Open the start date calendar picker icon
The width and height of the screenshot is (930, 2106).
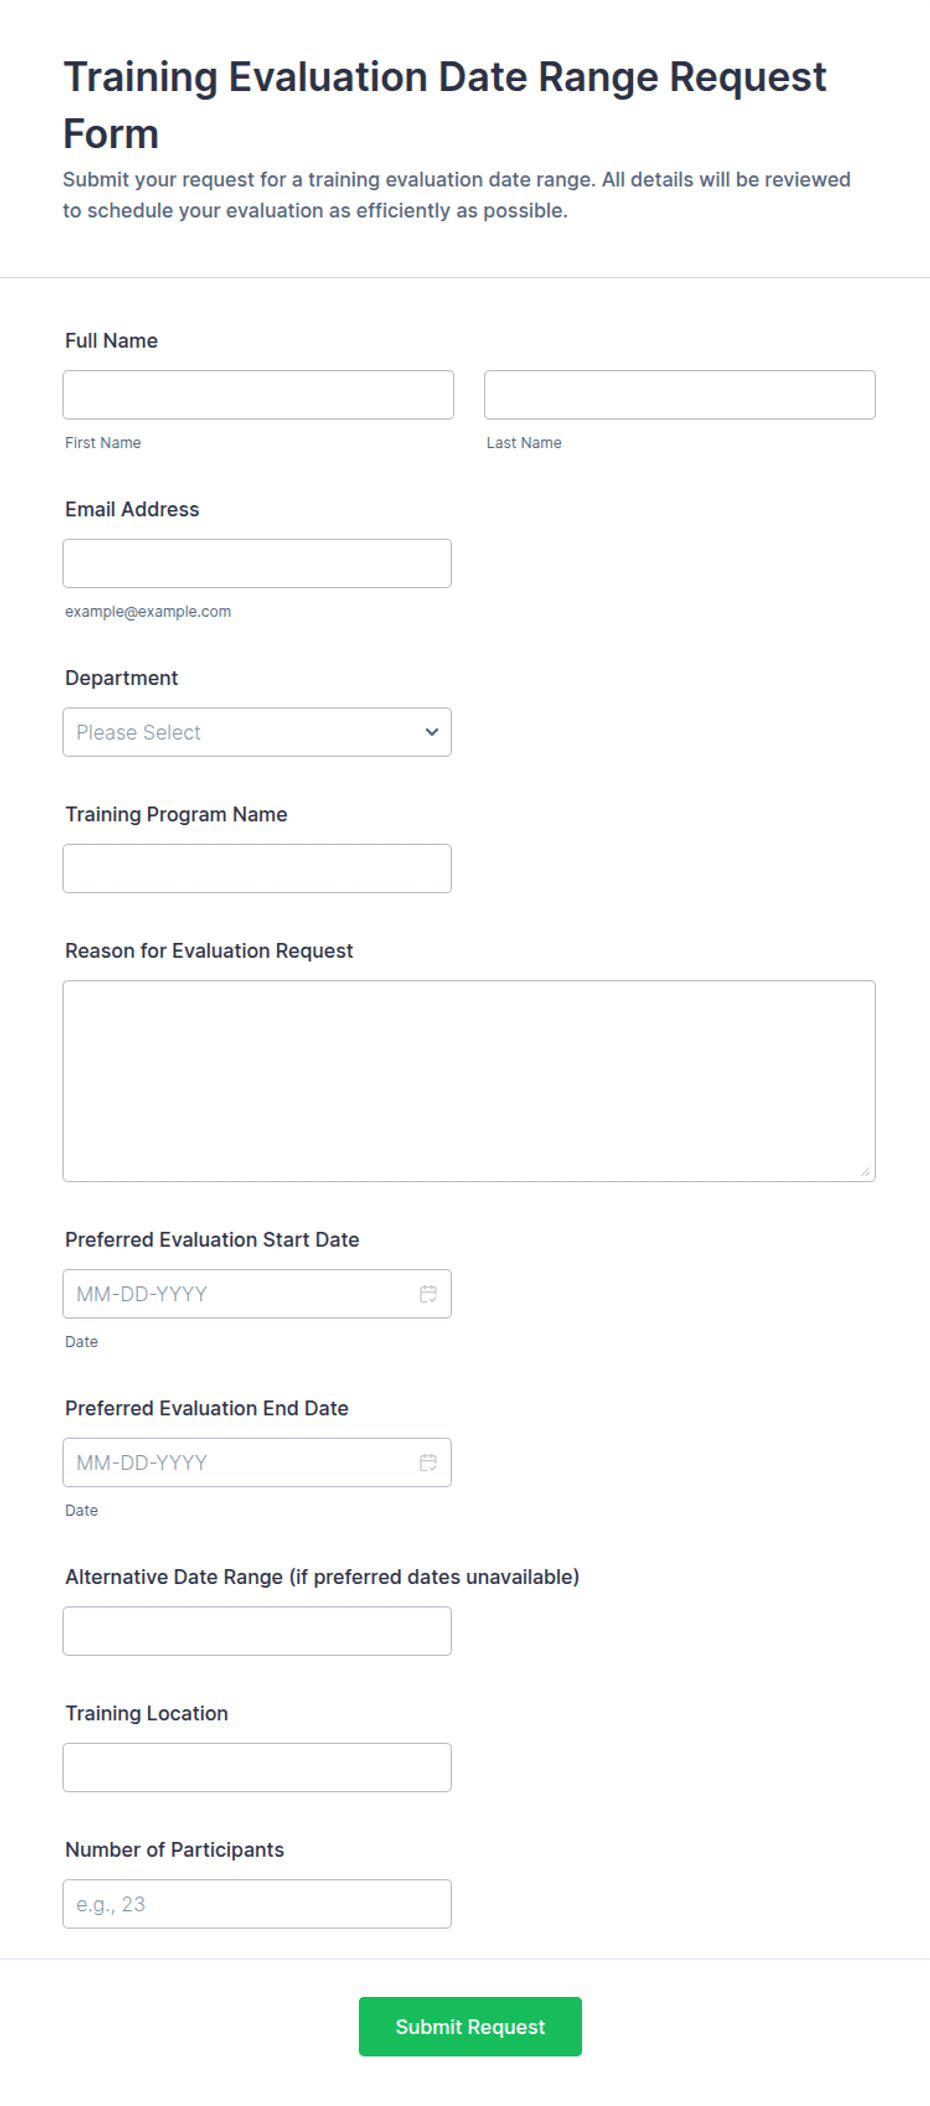click(428, 1294)
